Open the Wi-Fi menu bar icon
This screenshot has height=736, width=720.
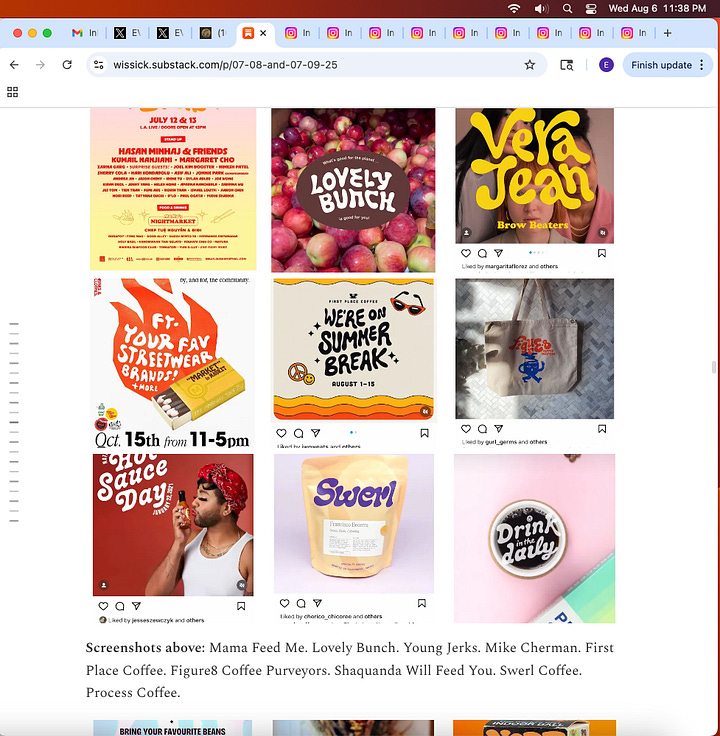pyautogui.click(x=514, y=8)
